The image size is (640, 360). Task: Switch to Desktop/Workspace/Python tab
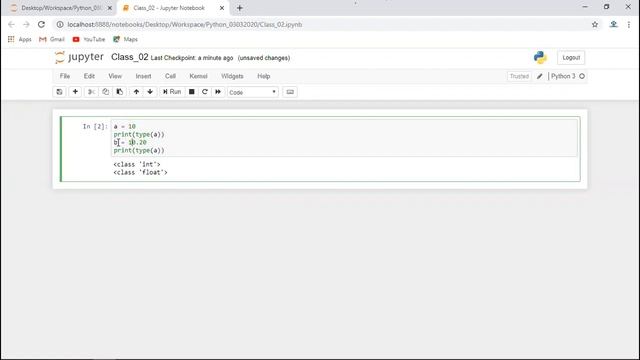pyautogui.click(x=57, y=8)
